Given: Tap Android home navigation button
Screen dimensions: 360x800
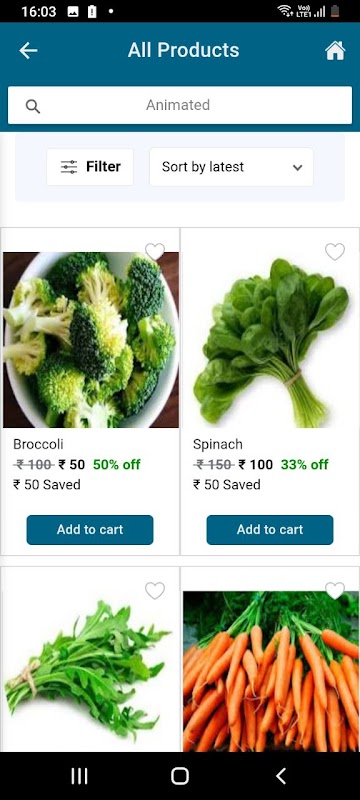Looking at the screenshot, I should click(179, 776).
